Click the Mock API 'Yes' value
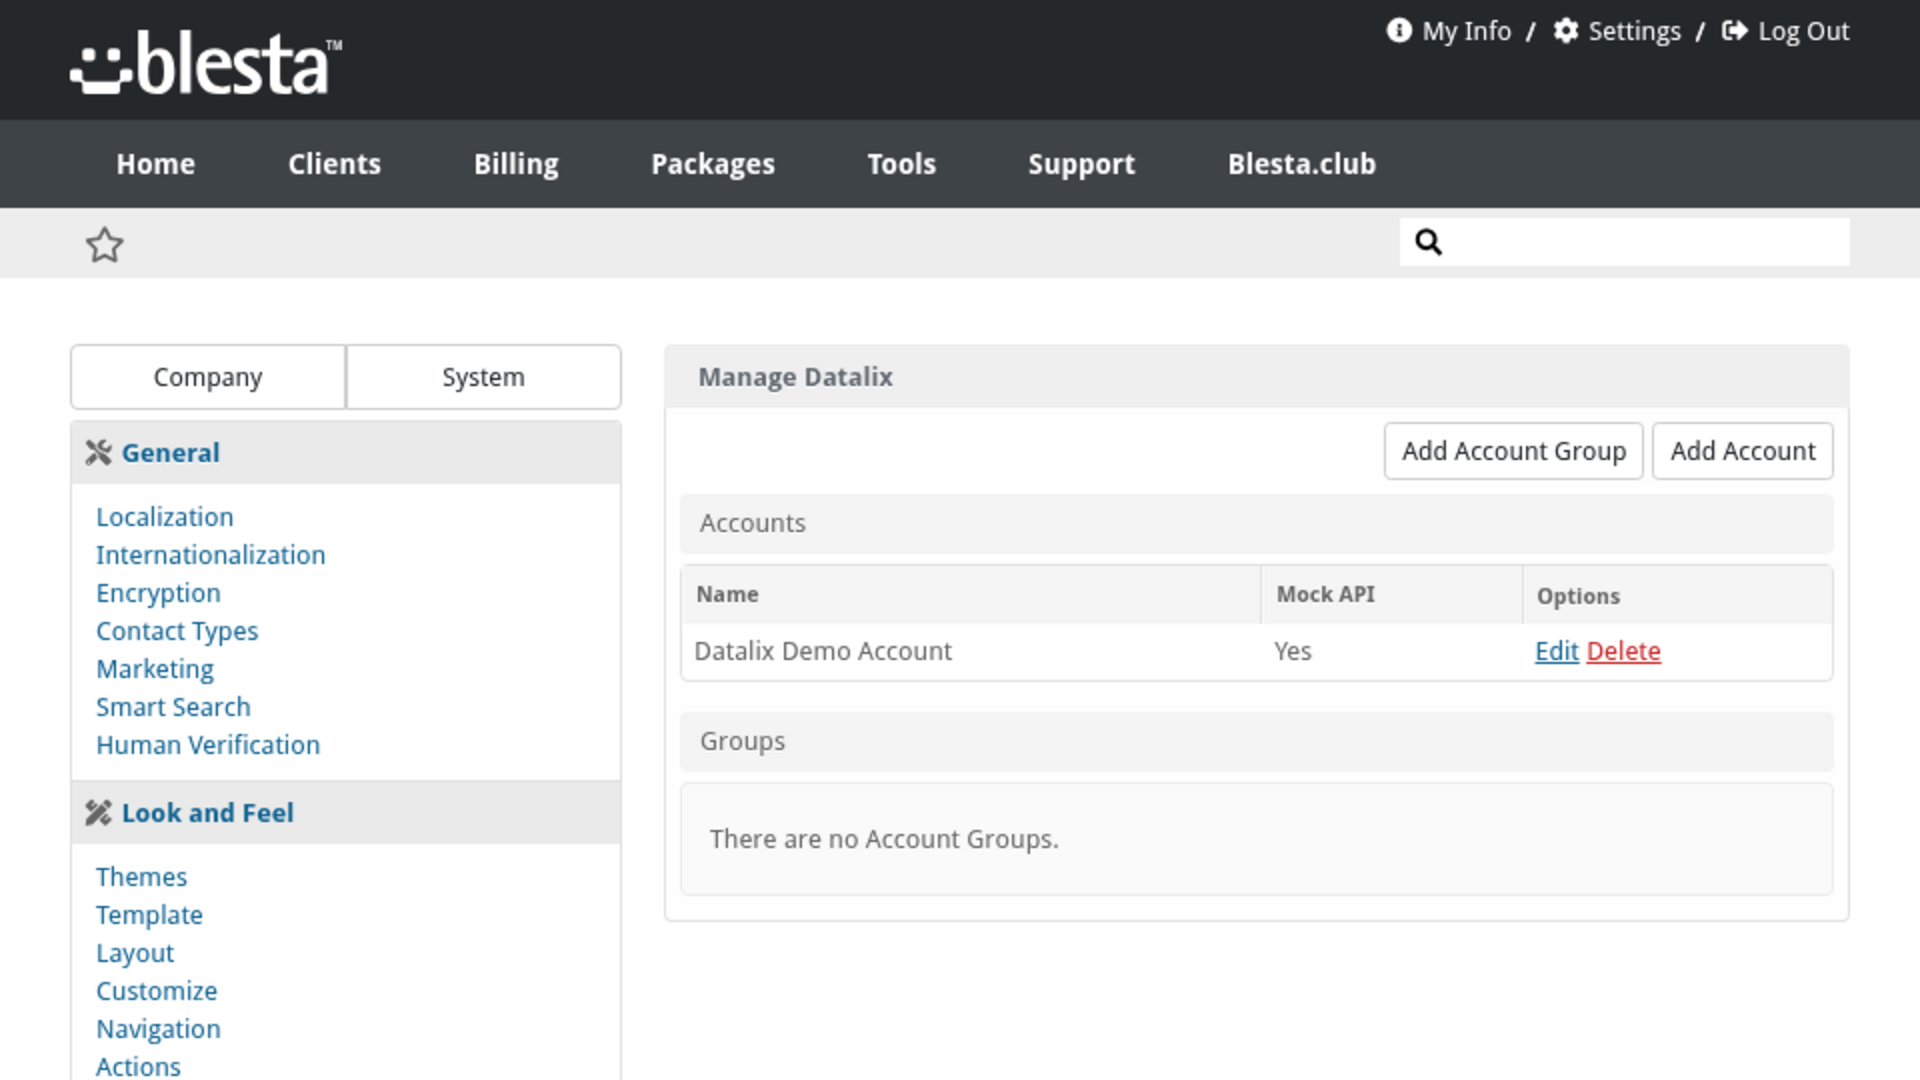 click(x=1292, y=651)
